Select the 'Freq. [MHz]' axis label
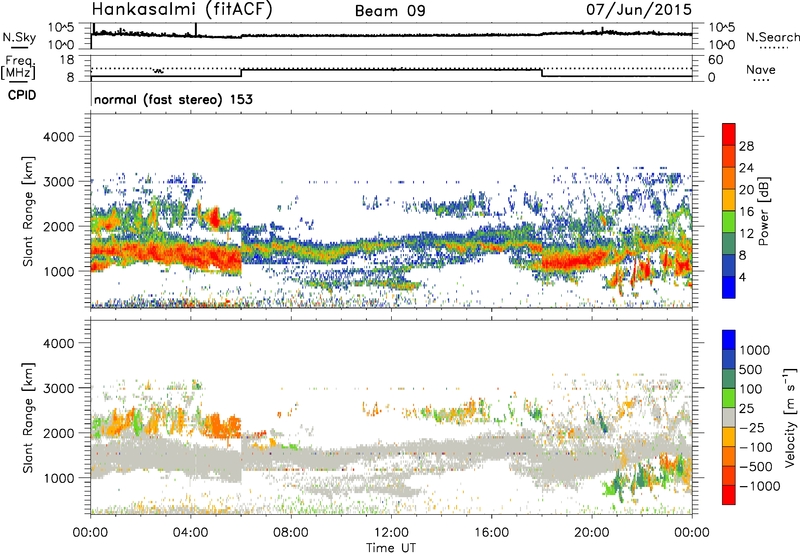 click(18, 67)
